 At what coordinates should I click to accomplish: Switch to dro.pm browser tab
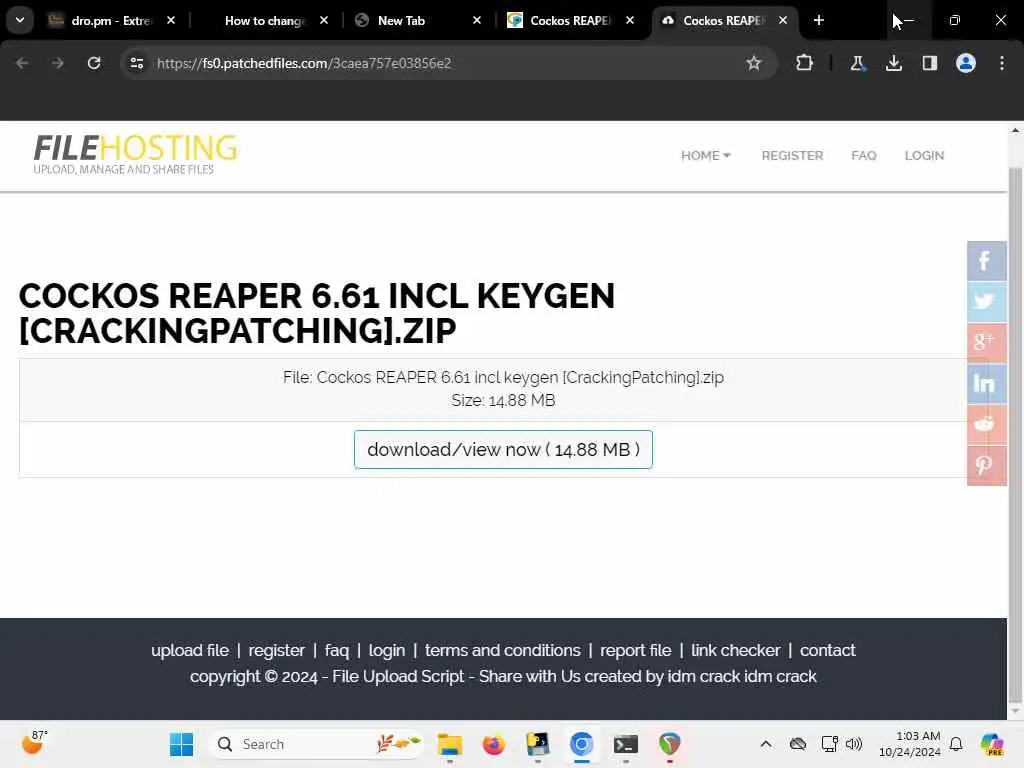111,20
